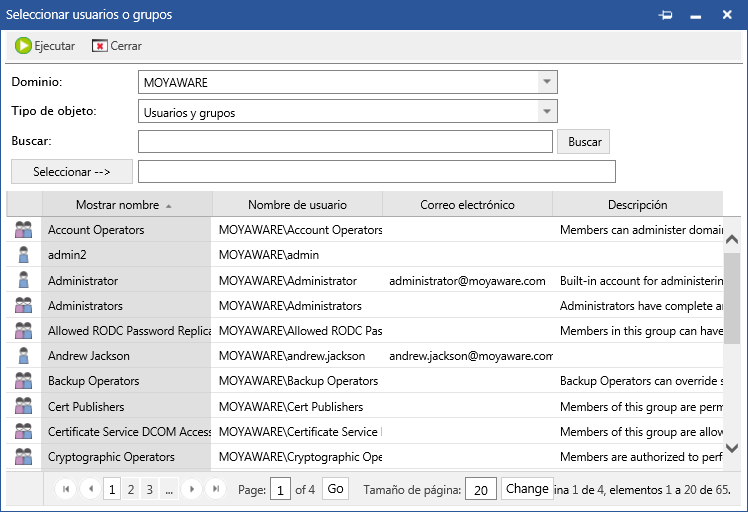
Task: Click the group icon for Administrators
Action: [x=23, y=305]
